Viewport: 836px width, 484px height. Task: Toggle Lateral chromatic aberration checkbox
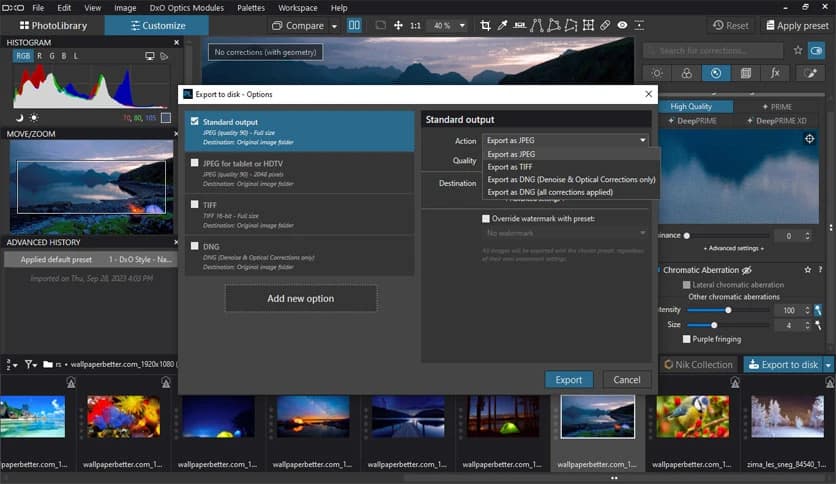pos(687,285)
